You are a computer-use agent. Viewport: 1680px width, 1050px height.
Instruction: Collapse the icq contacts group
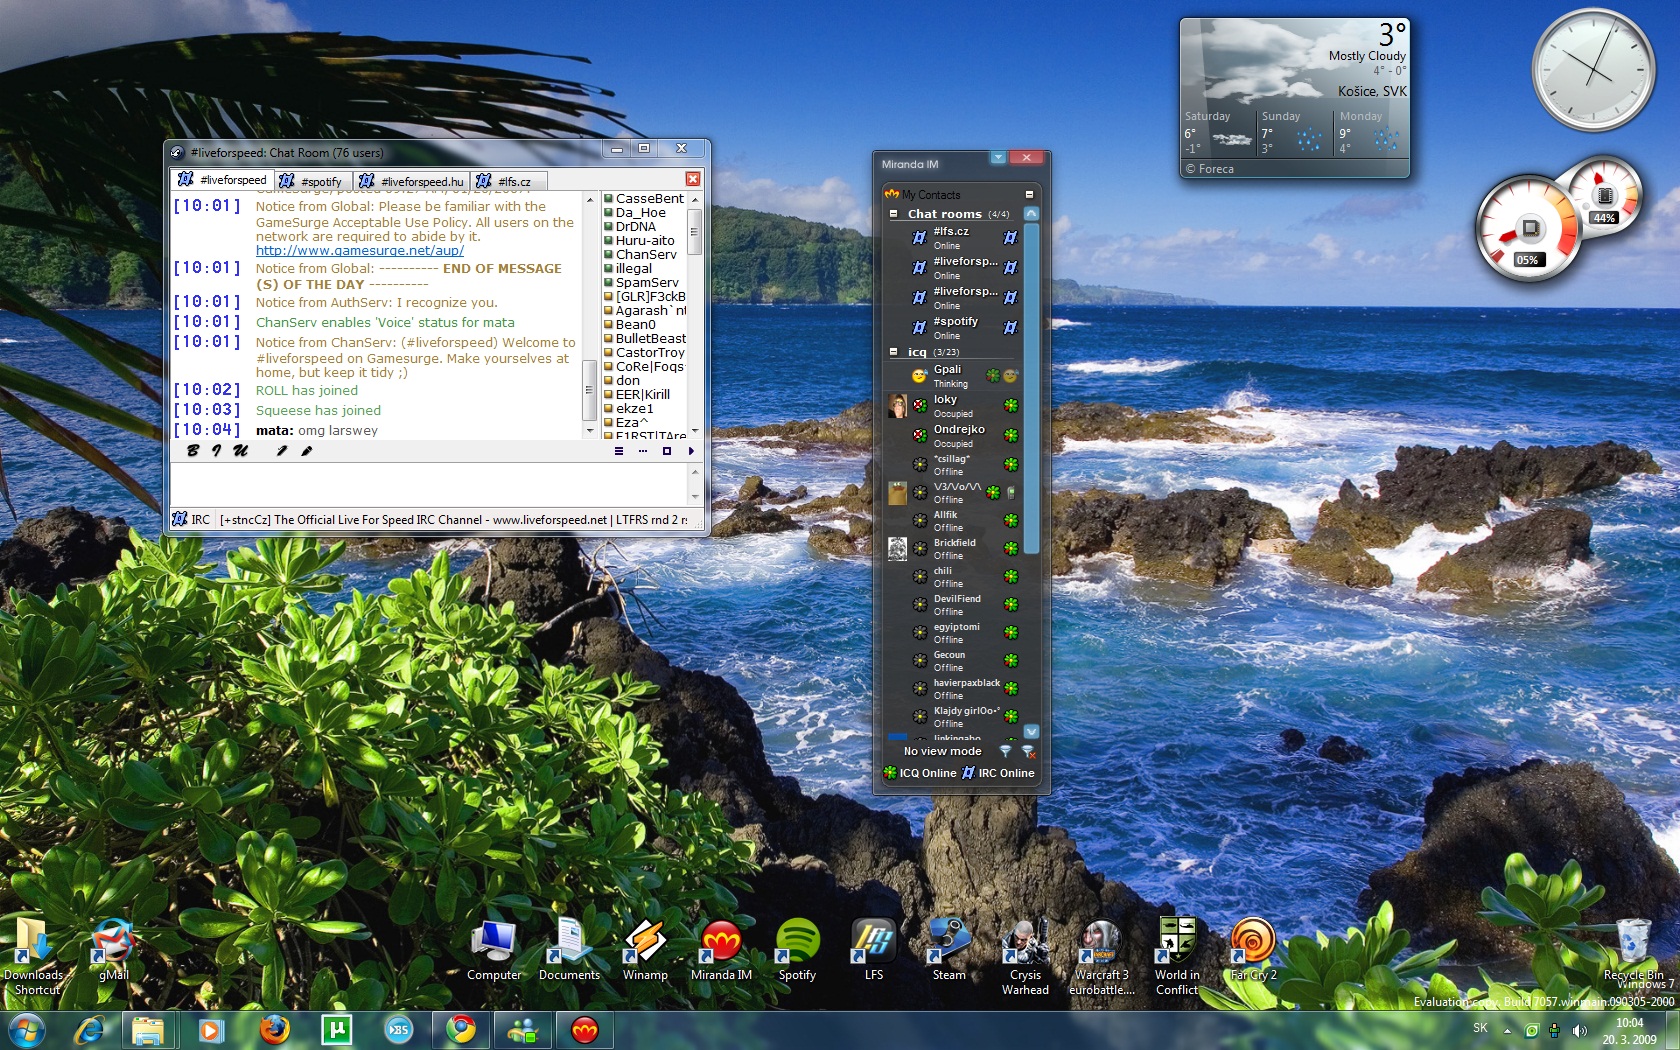(893, 352)
